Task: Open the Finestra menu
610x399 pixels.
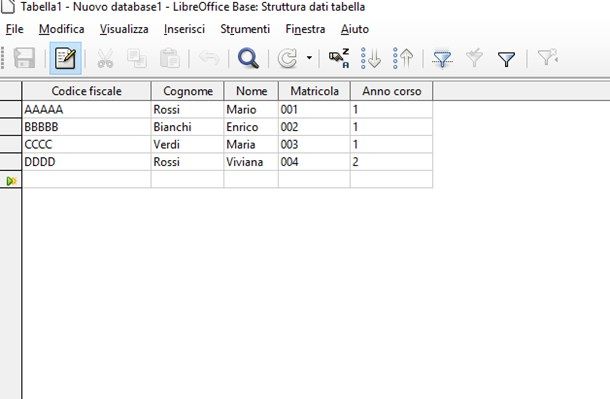Action: click(305, 29)
